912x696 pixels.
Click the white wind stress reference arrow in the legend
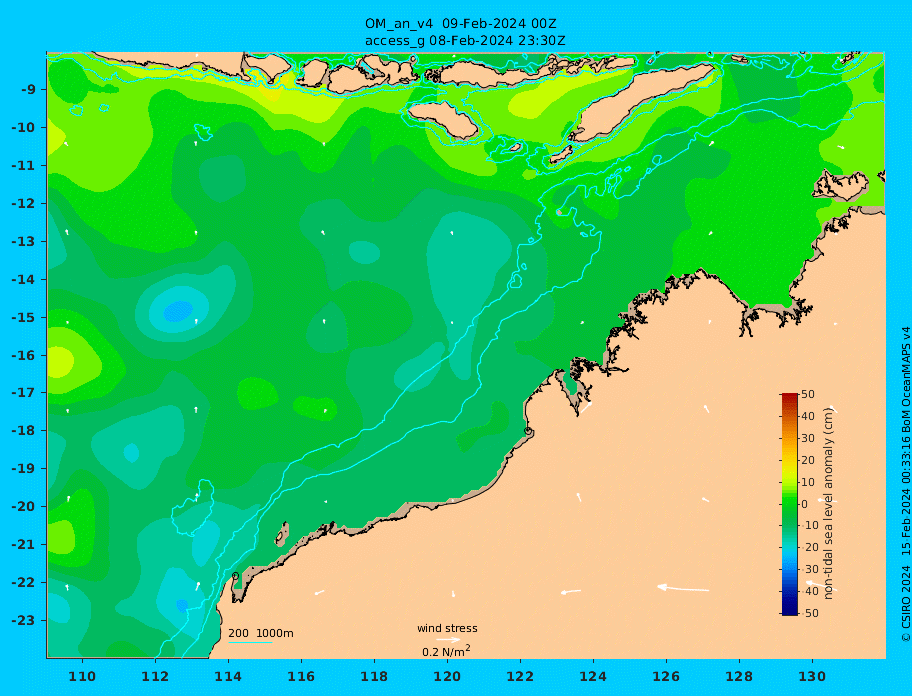tap(448, 640)
